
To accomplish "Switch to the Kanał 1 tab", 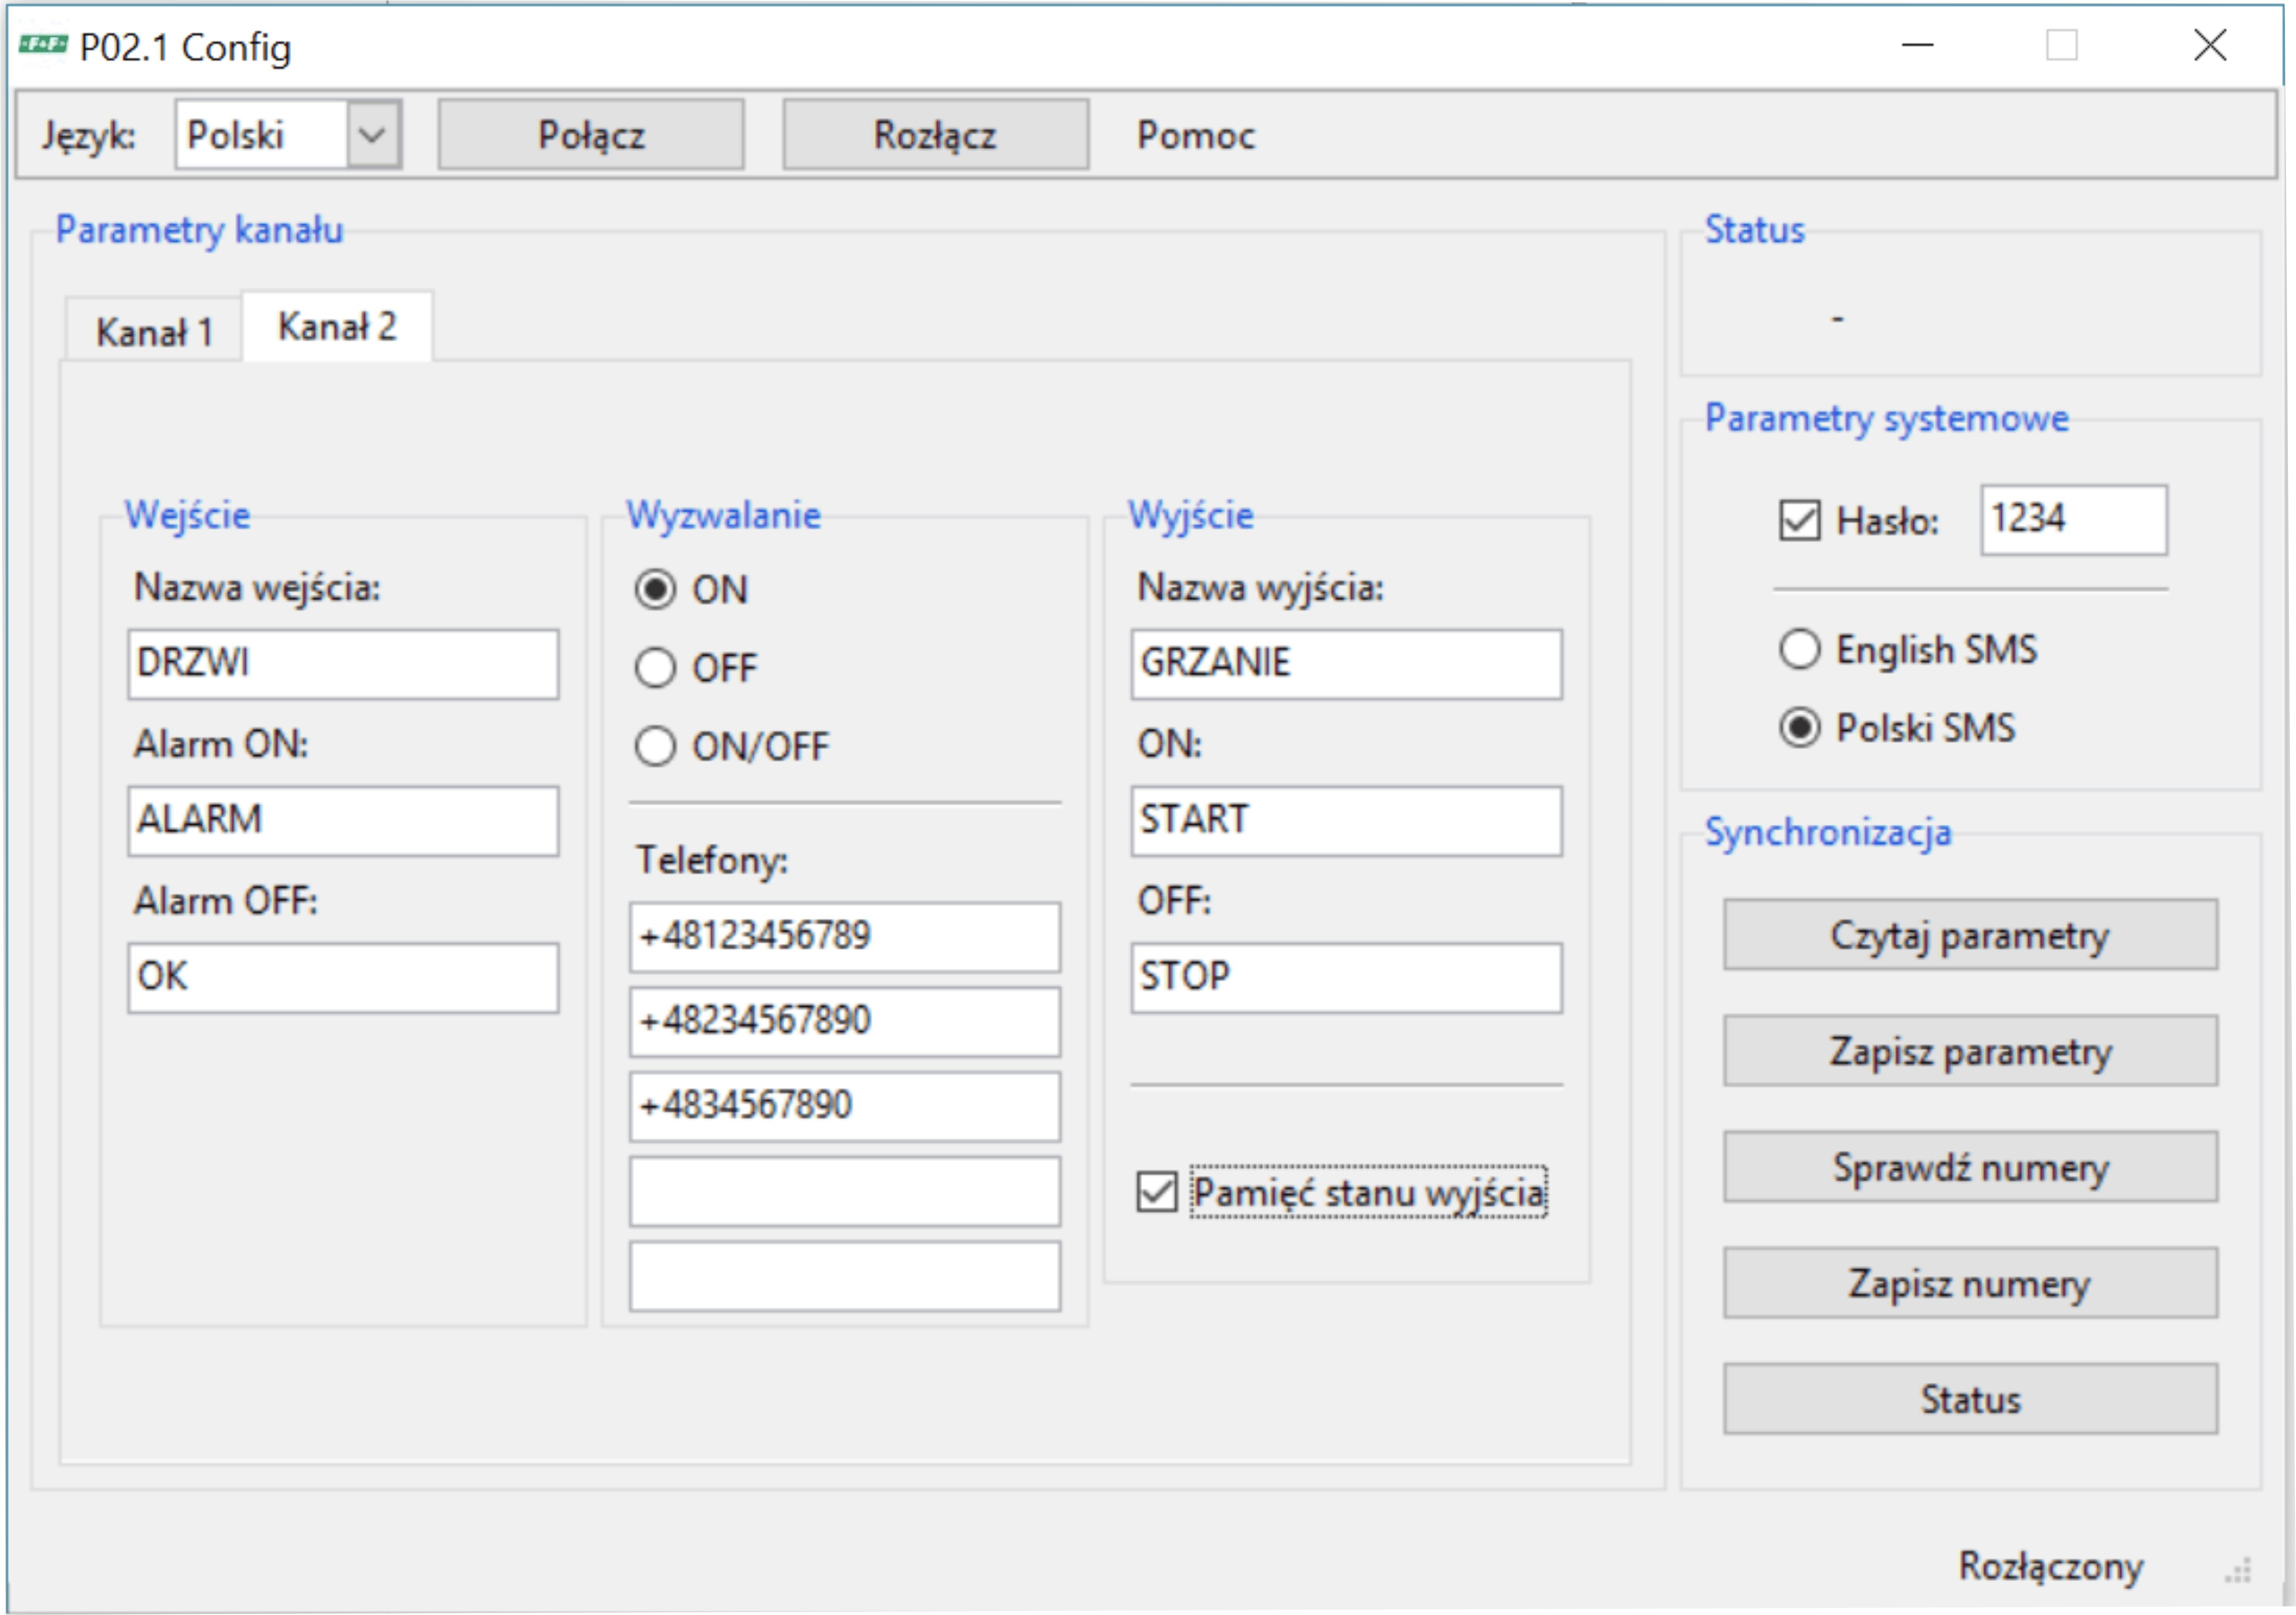I will click(154, 332).
